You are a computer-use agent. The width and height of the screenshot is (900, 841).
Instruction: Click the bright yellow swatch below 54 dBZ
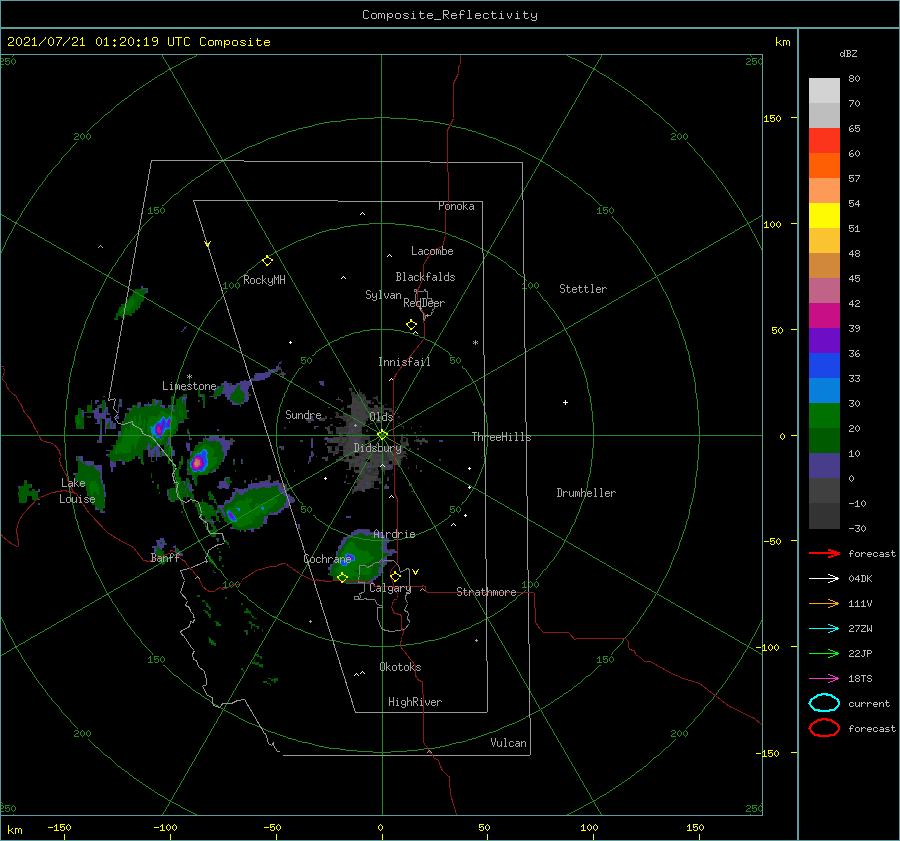(824, 215)
